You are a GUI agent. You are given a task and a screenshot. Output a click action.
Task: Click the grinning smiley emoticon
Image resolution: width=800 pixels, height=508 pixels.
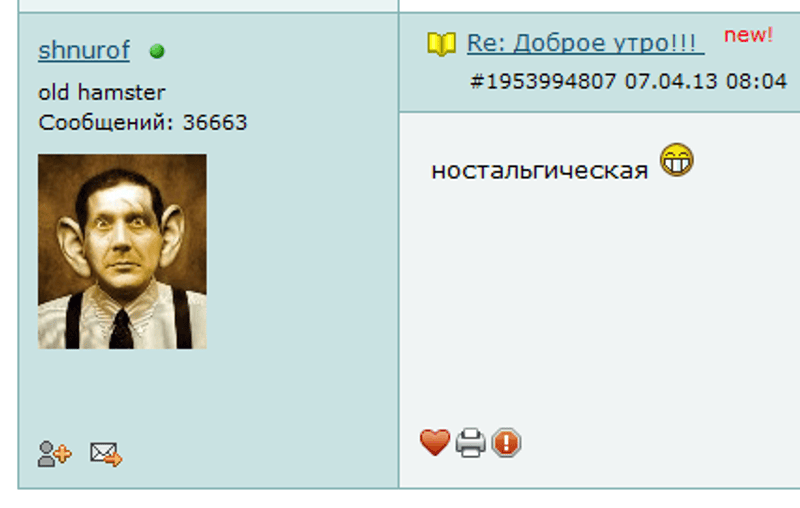(x=677, y=160)
